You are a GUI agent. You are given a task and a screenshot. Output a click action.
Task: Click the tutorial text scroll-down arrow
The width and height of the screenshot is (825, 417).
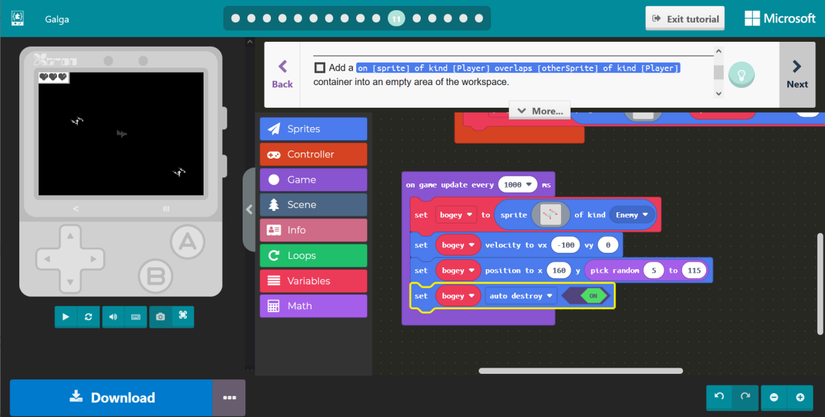(x=719, y=93)
